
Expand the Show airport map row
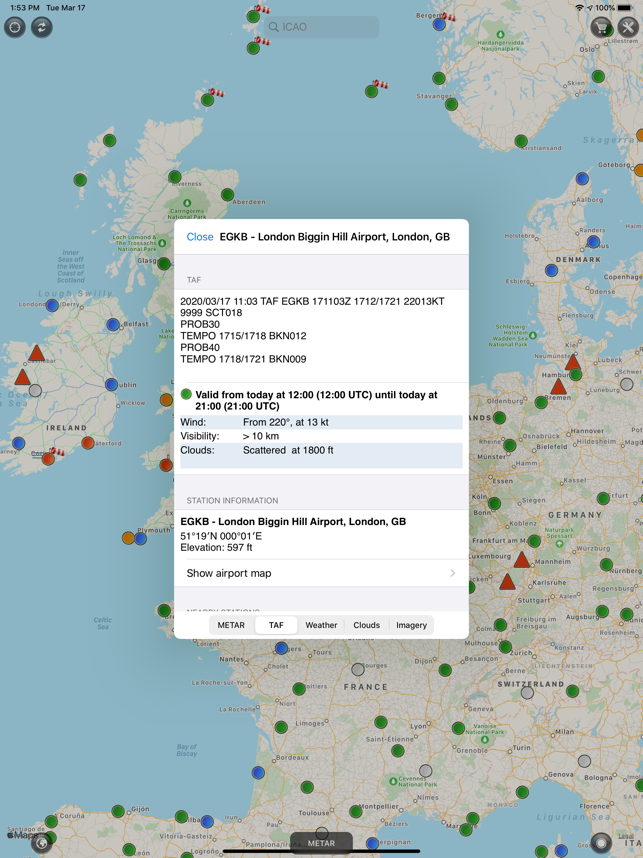(321, 573)
